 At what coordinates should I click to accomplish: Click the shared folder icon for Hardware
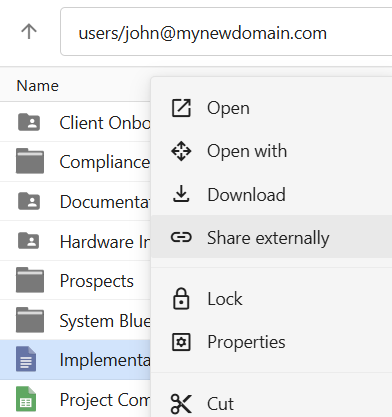(x=29, y=241)
